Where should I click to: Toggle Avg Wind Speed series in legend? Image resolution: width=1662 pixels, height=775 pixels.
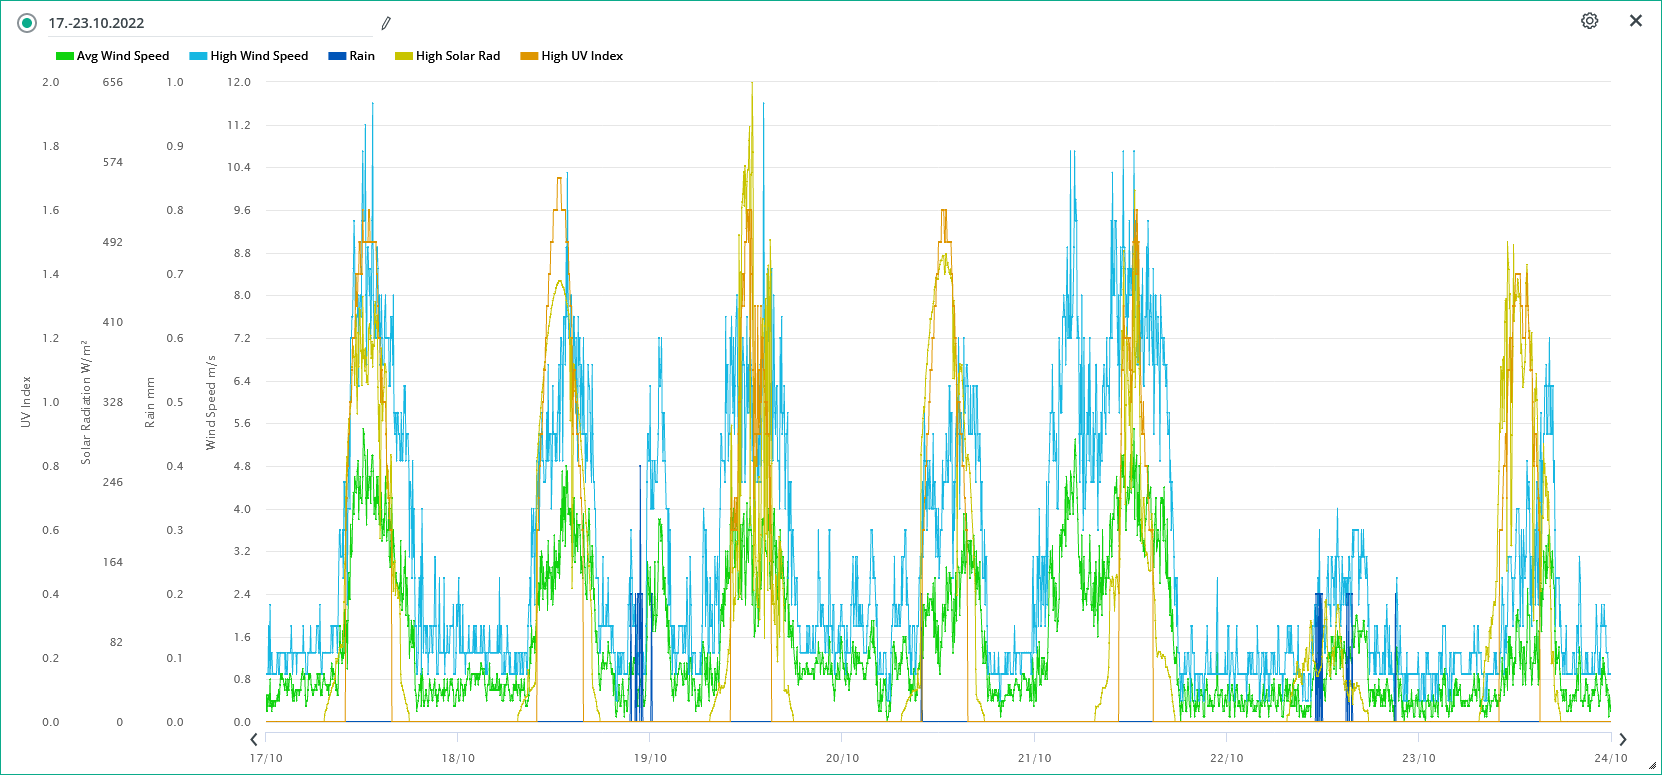coord(122,56)
